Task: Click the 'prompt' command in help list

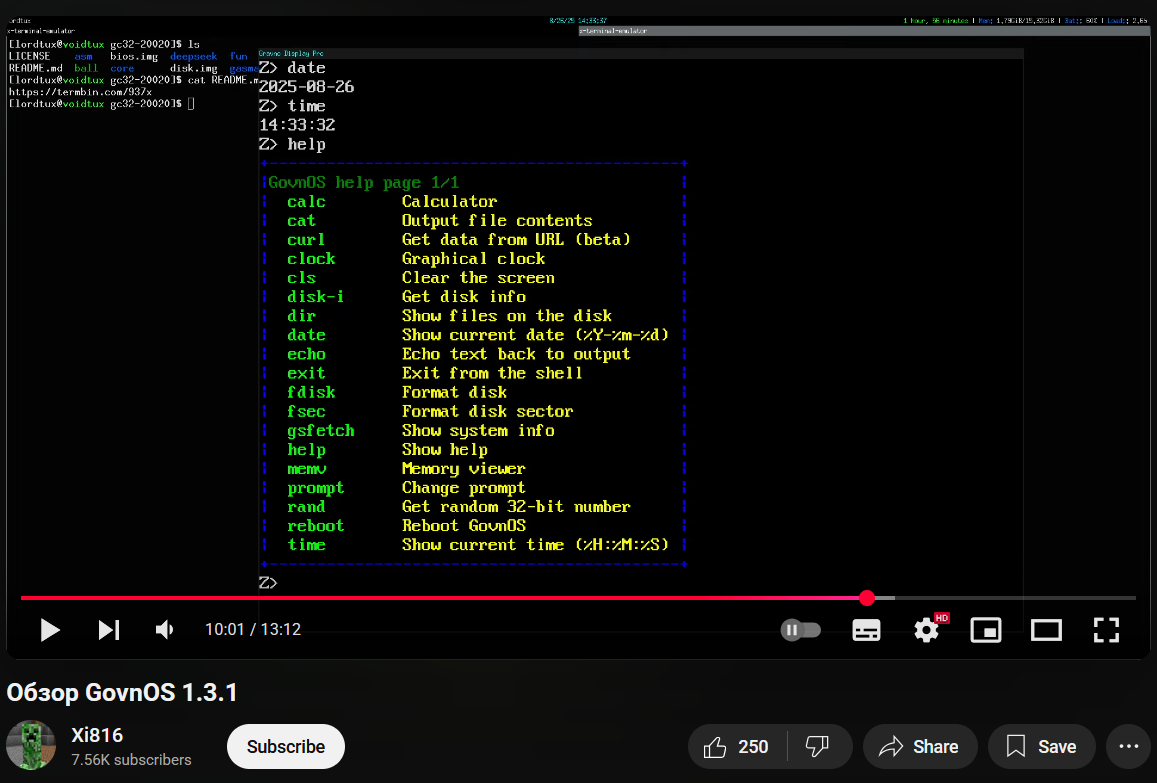Action: [316, 489]
